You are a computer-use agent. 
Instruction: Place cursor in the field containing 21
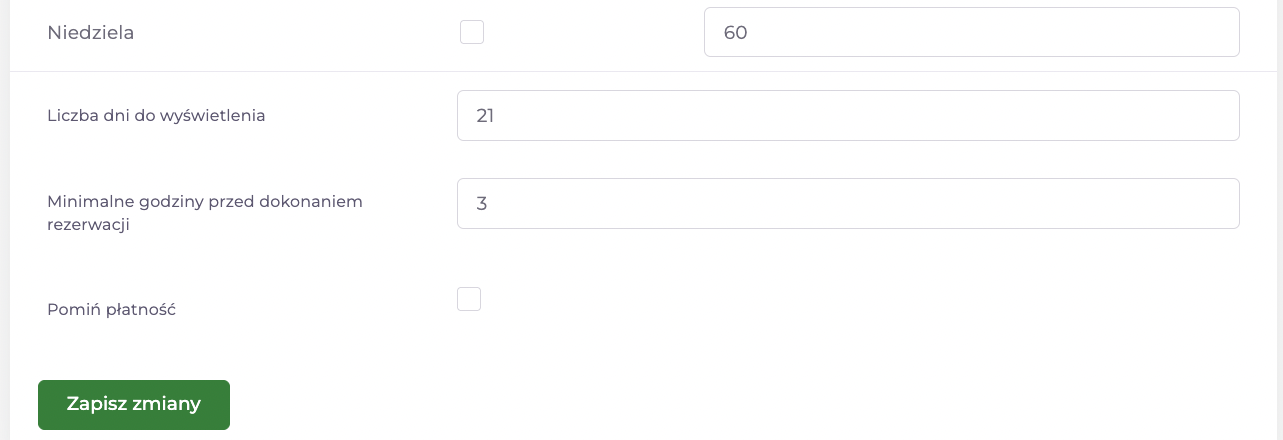(x=848, y=116)
